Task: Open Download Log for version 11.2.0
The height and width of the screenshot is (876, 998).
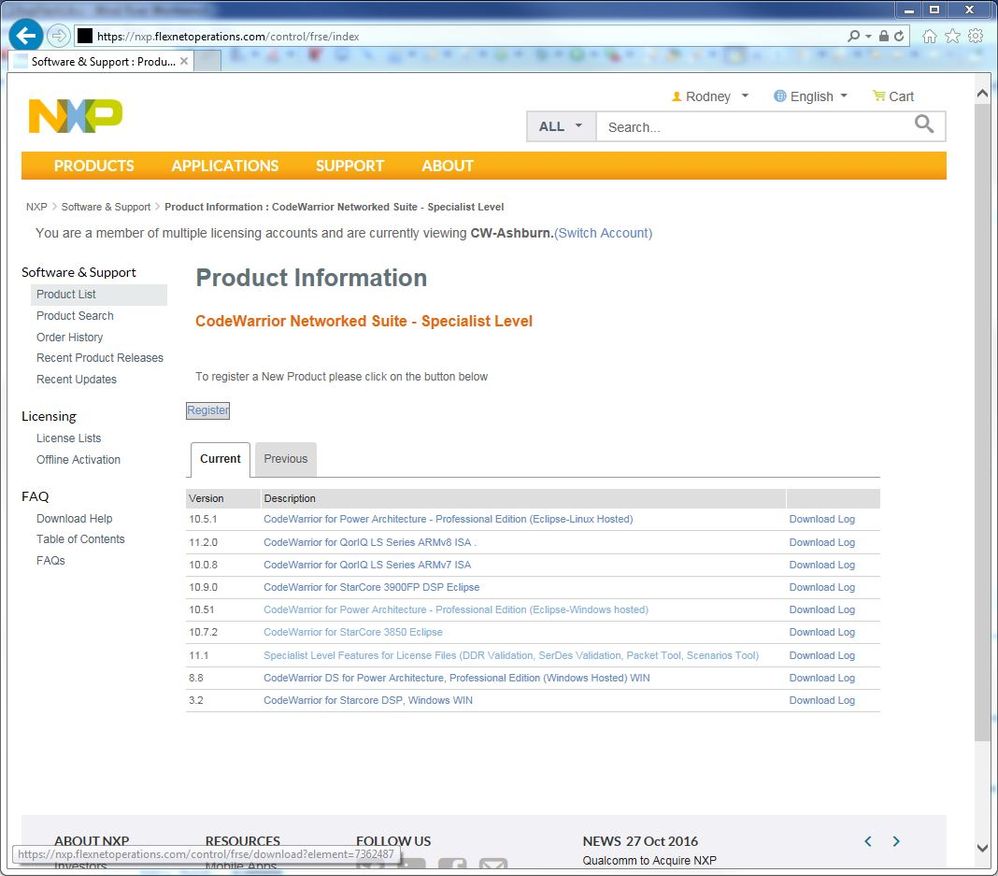Action: [822, 542]
